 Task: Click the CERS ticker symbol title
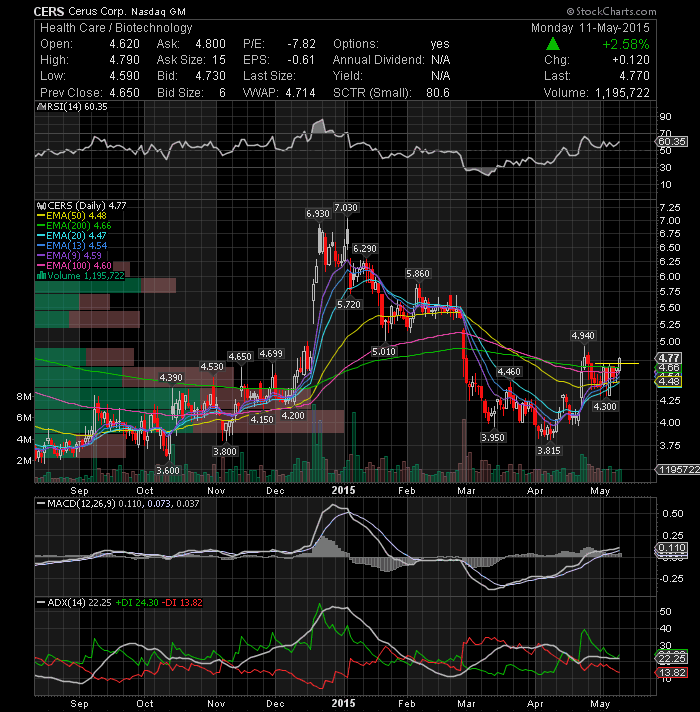click(49, 11)
